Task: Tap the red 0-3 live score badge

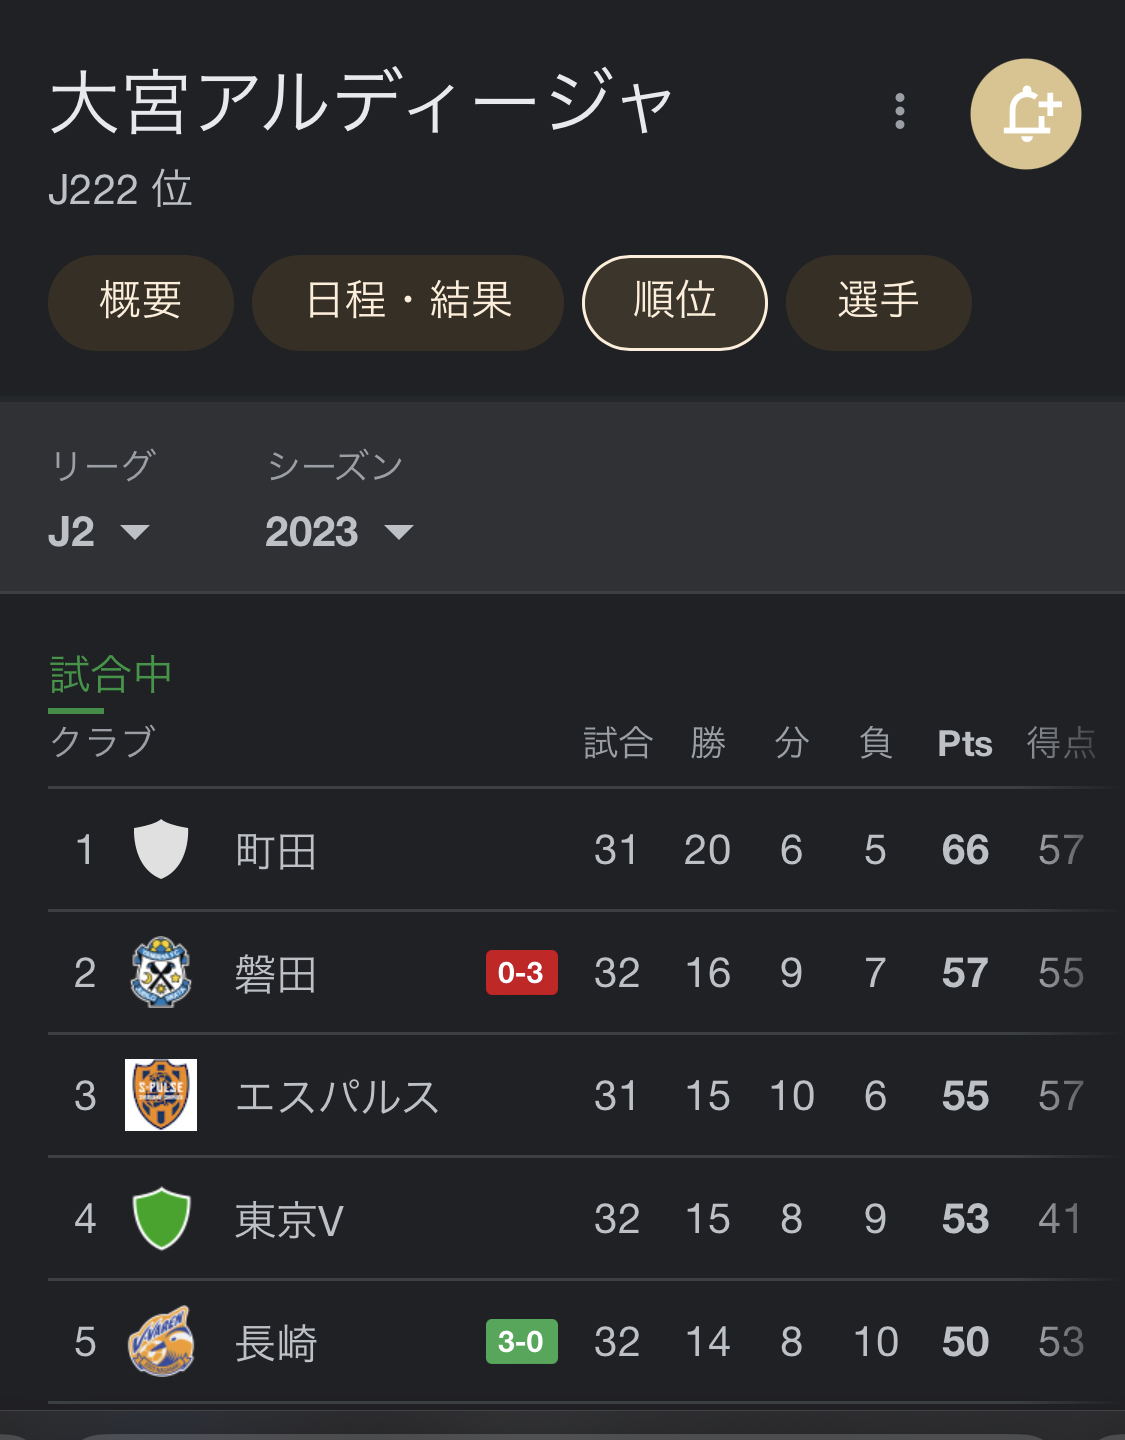Action: click(521, 973)
